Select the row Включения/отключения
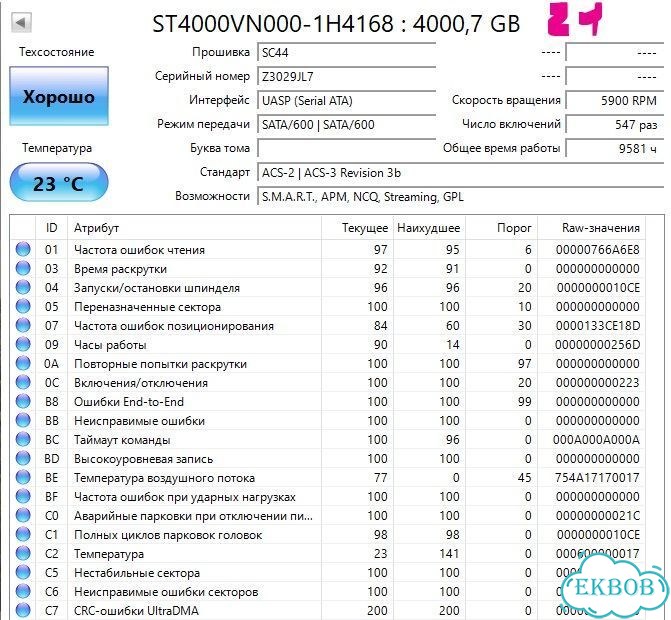Viewport: 671px width, 620px height. point(328,383)
